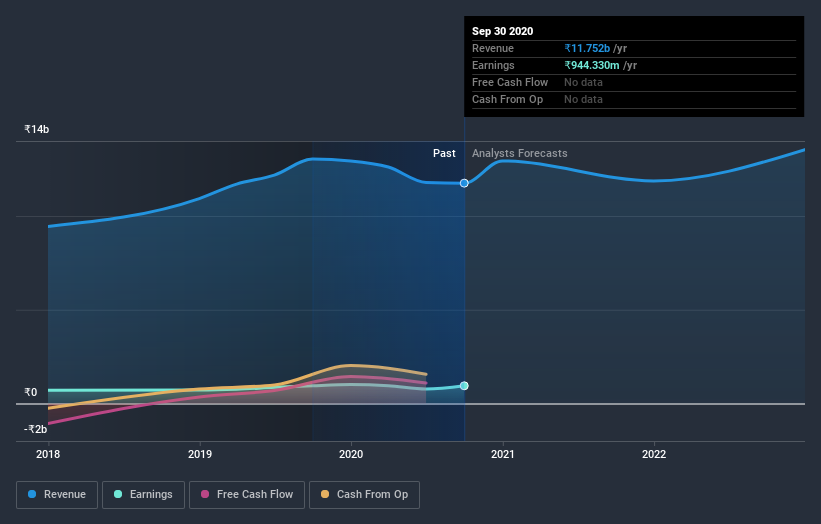Click the 2019 x-axis label
The width and height of the screenshot is (821, 524).
200,454
